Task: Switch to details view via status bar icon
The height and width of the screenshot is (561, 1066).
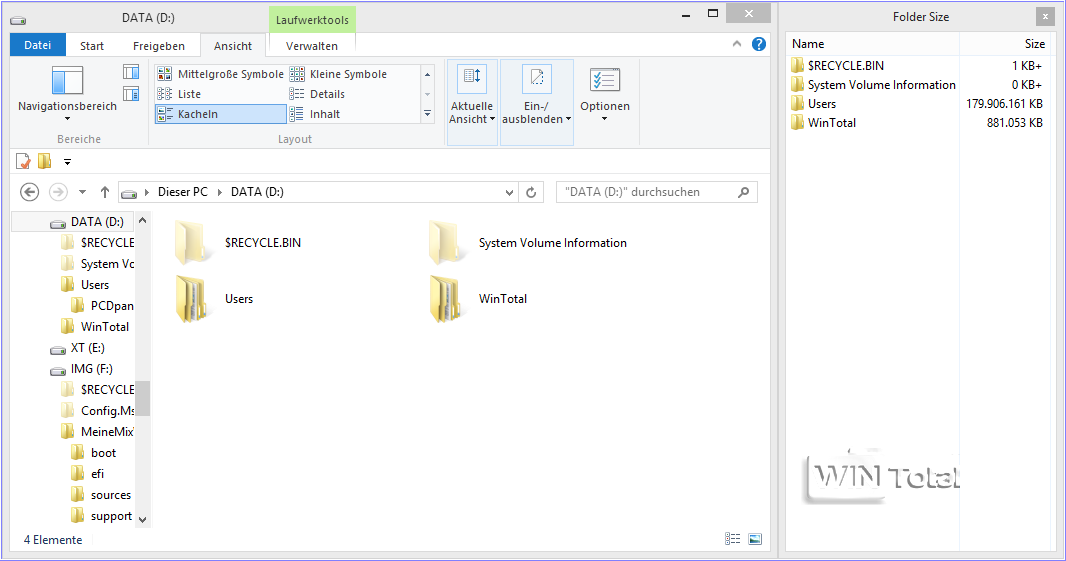Action: point(733,539)
